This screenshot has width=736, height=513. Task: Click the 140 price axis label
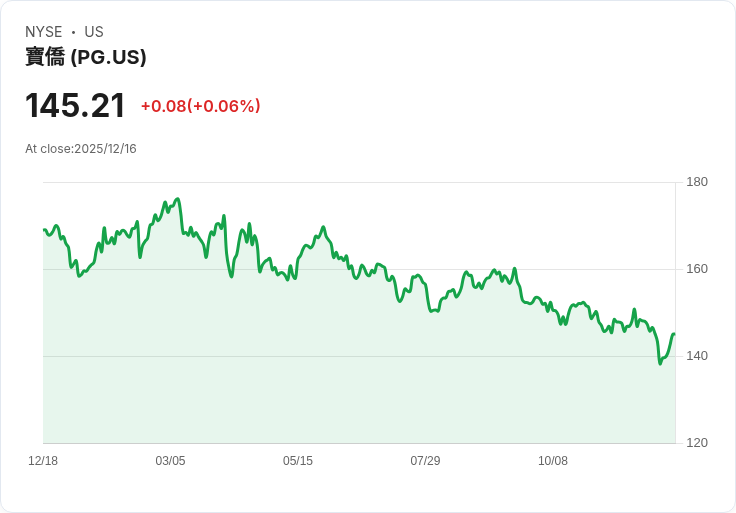697,356
